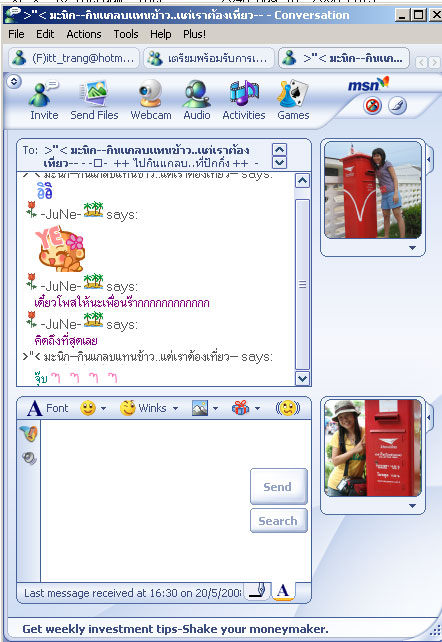Screen dimensions: 442x642
Task: Start a Webcam session
Action: pos(151,100)
